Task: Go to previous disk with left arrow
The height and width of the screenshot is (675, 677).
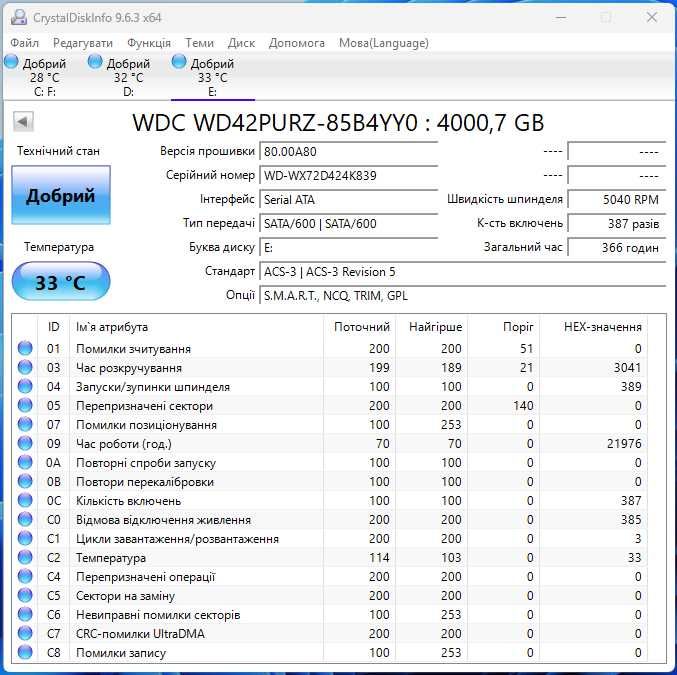Action: pos(23,121)
